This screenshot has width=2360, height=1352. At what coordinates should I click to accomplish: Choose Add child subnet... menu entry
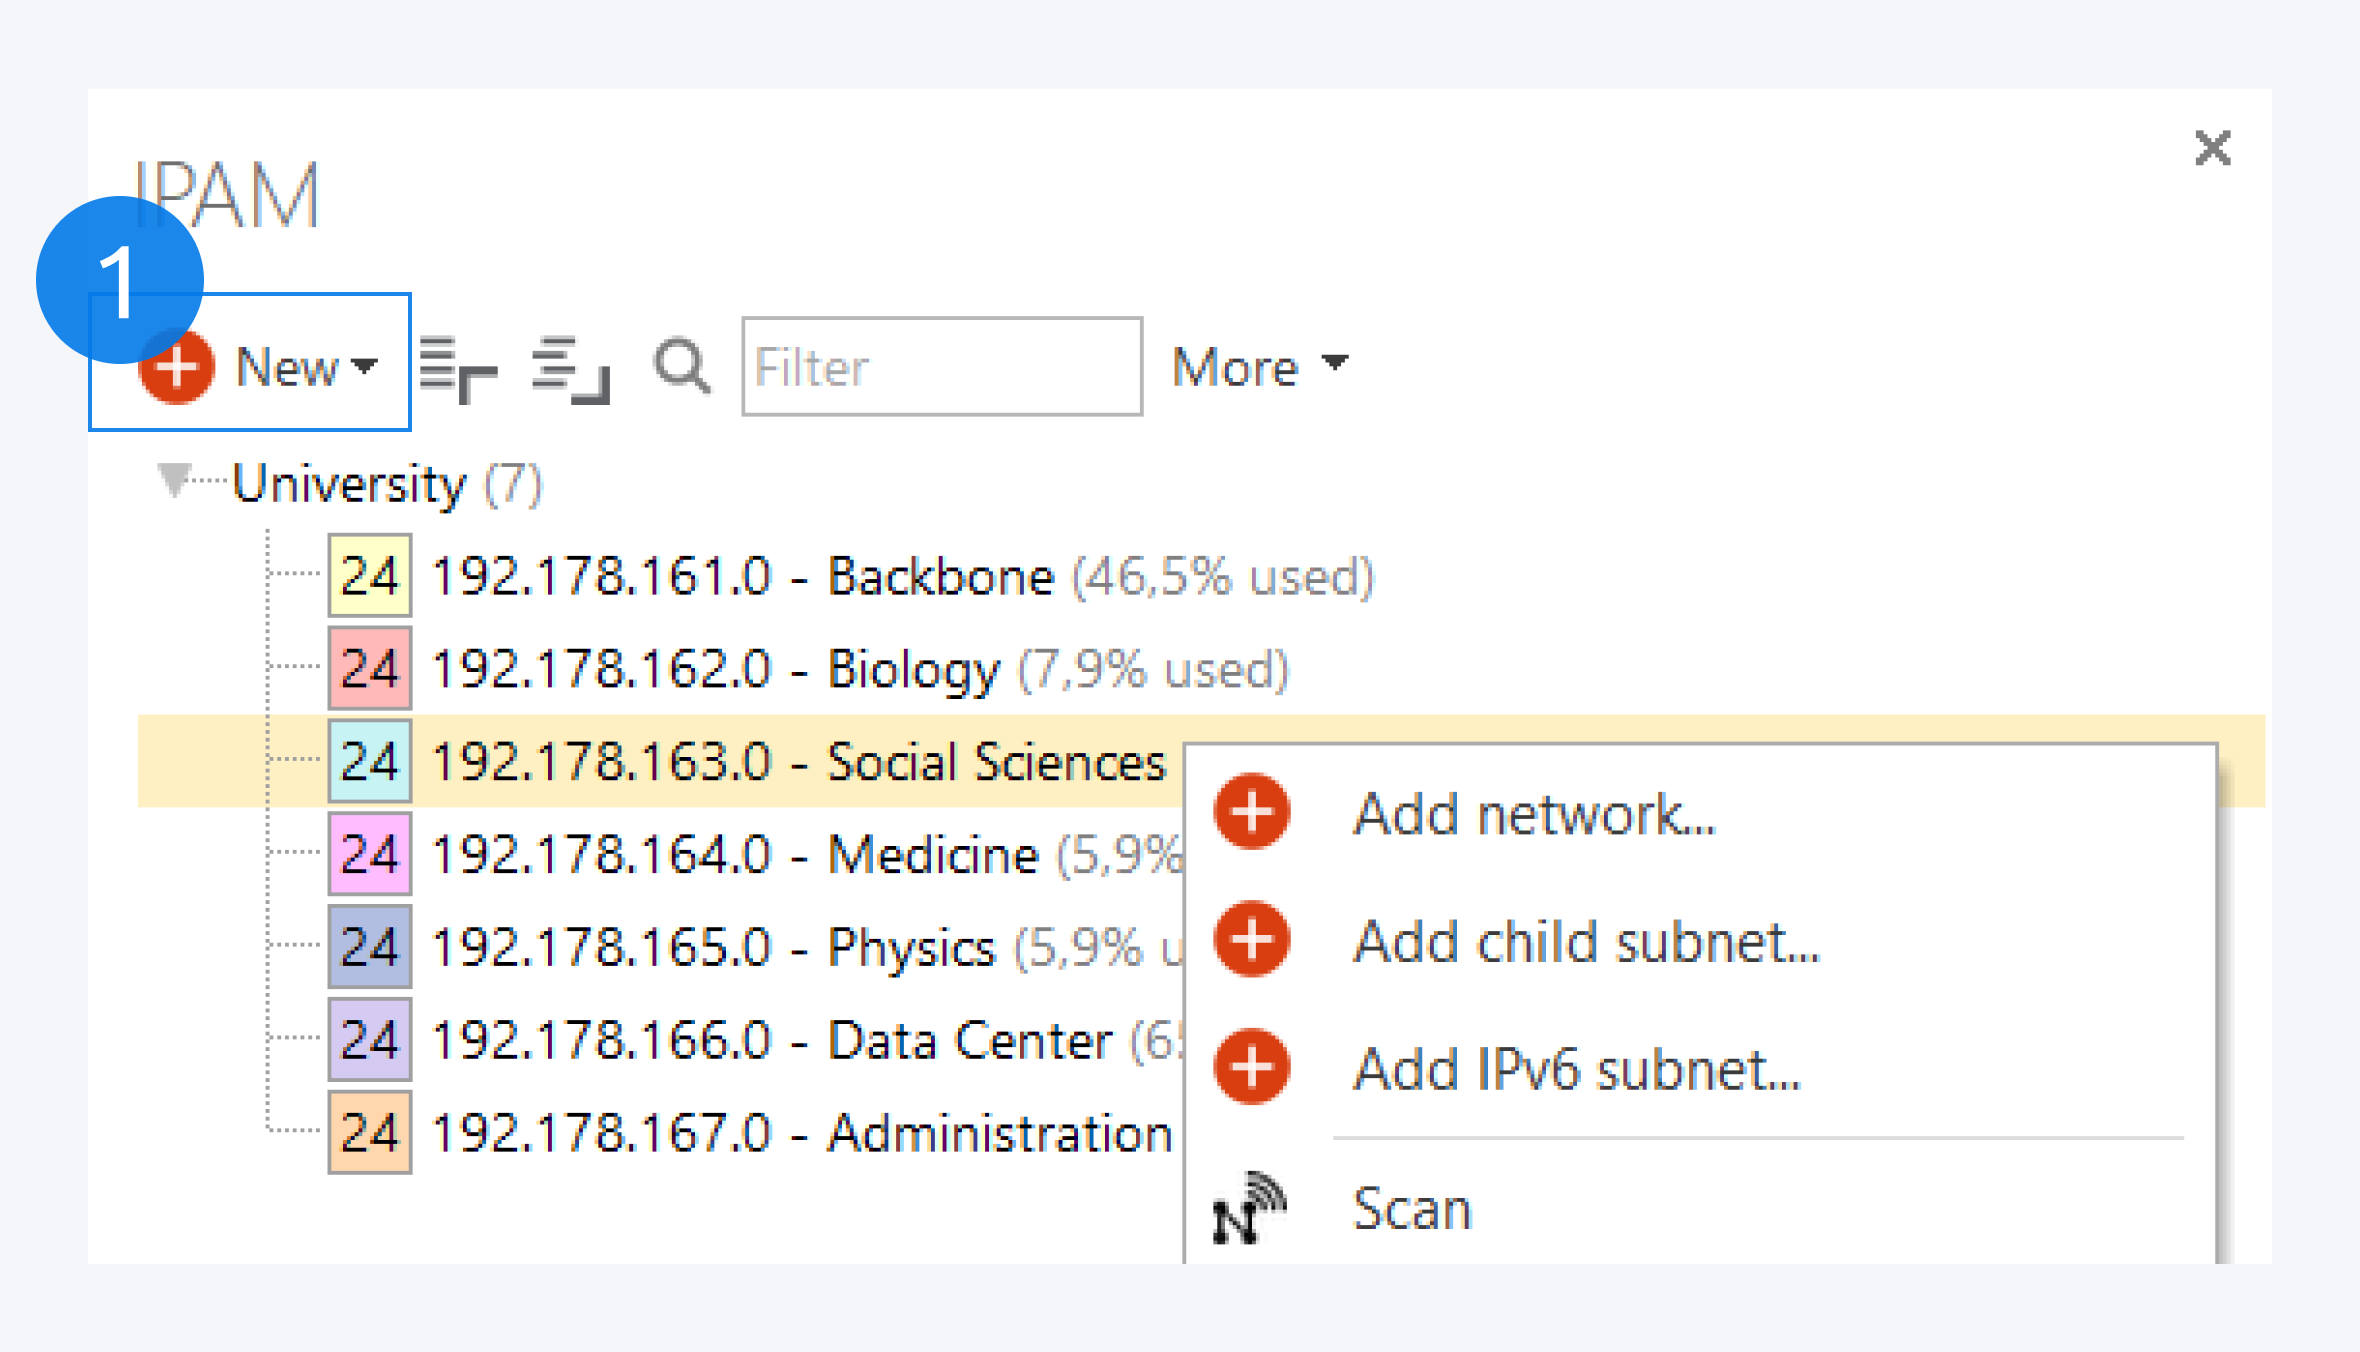click(x=1586, y=942)
